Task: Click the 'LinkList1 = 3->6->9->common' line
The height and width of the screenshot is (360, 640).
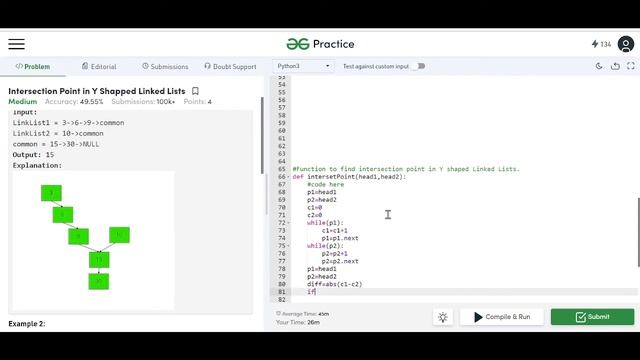Action: click(69, 123)
